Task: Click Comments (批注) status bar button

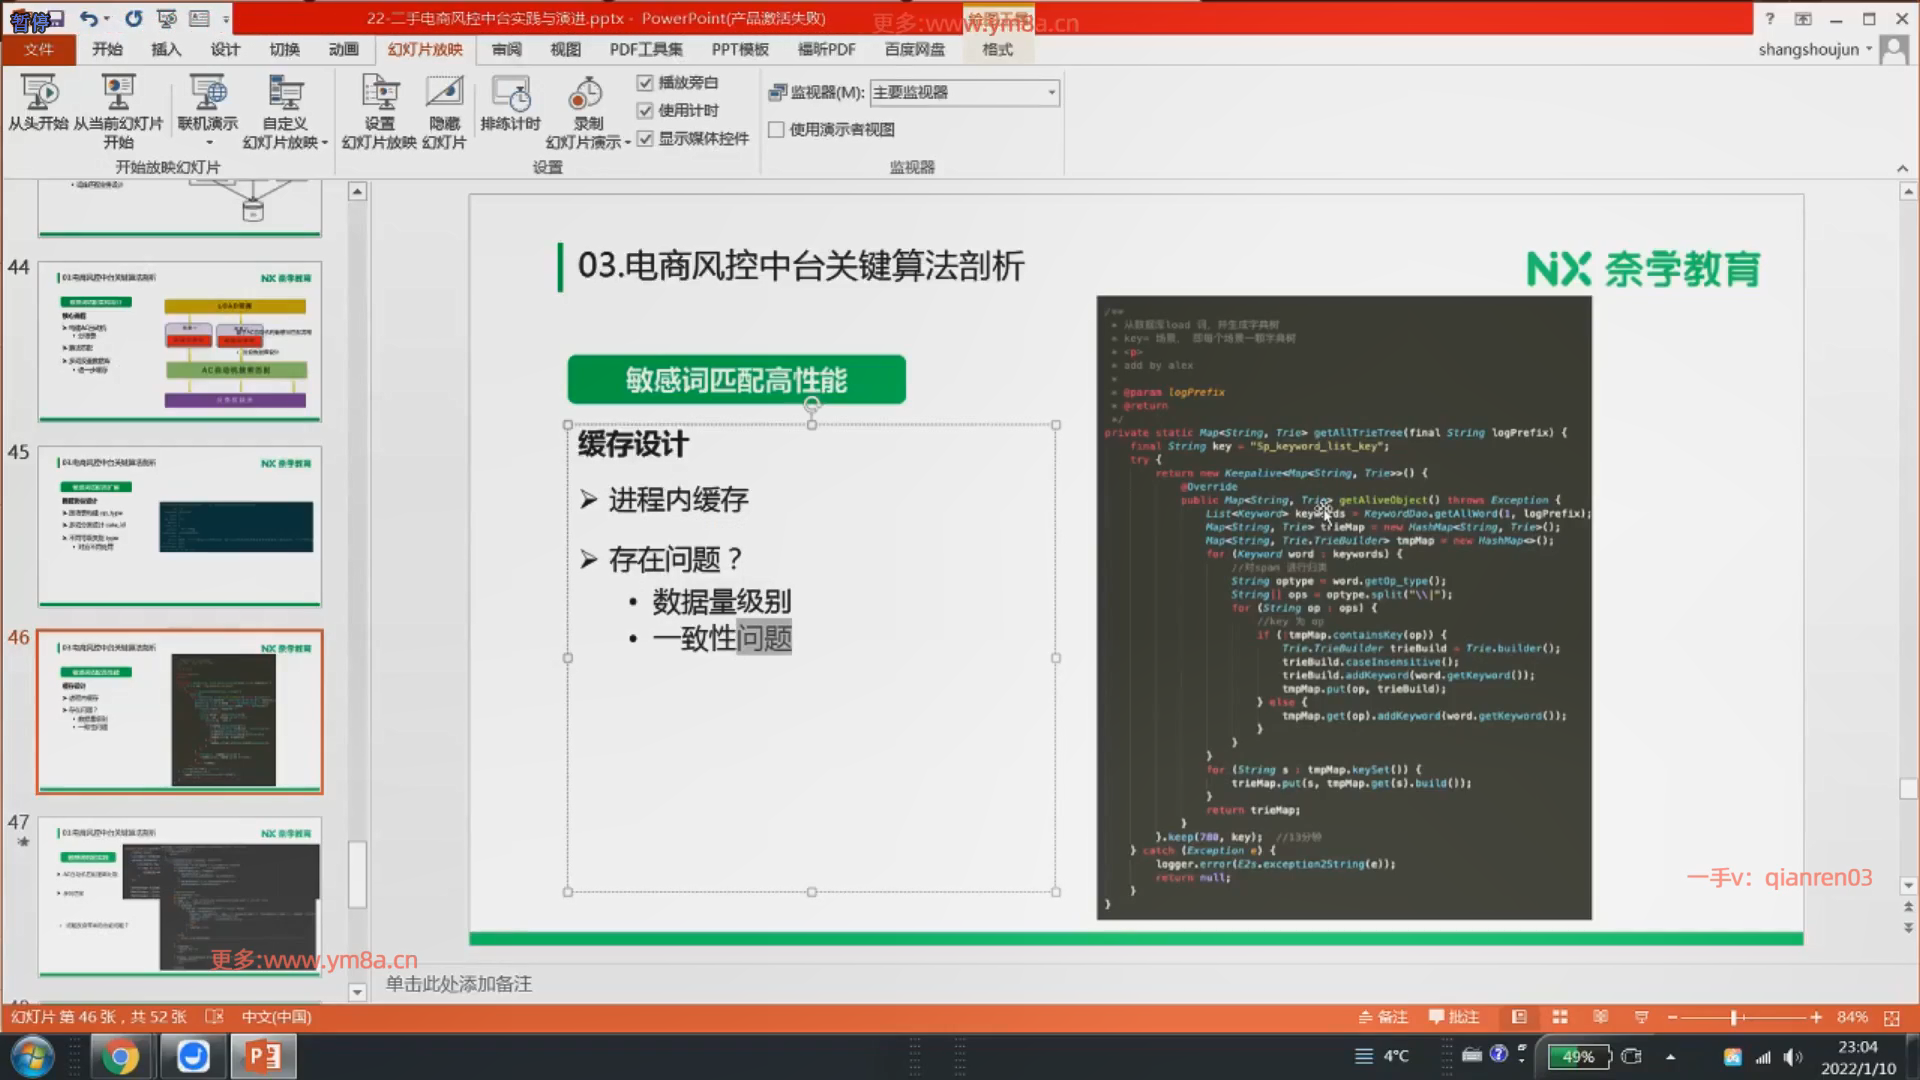Action: (1453, 1017)
